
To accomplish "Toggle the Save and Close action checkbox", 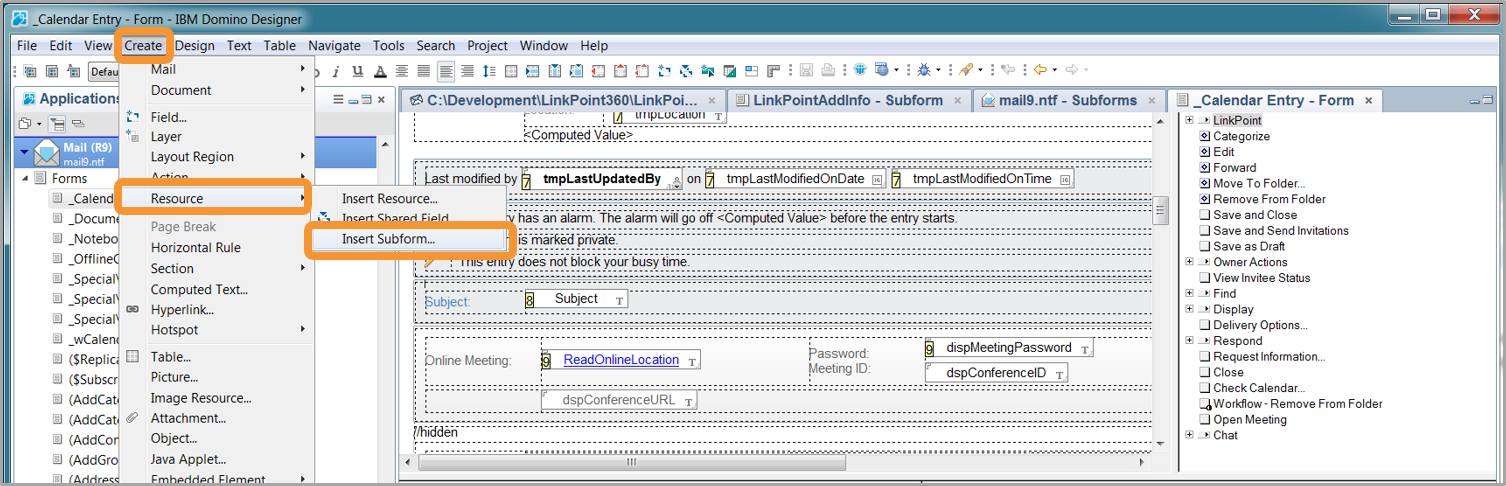I will coord(1204,215).
